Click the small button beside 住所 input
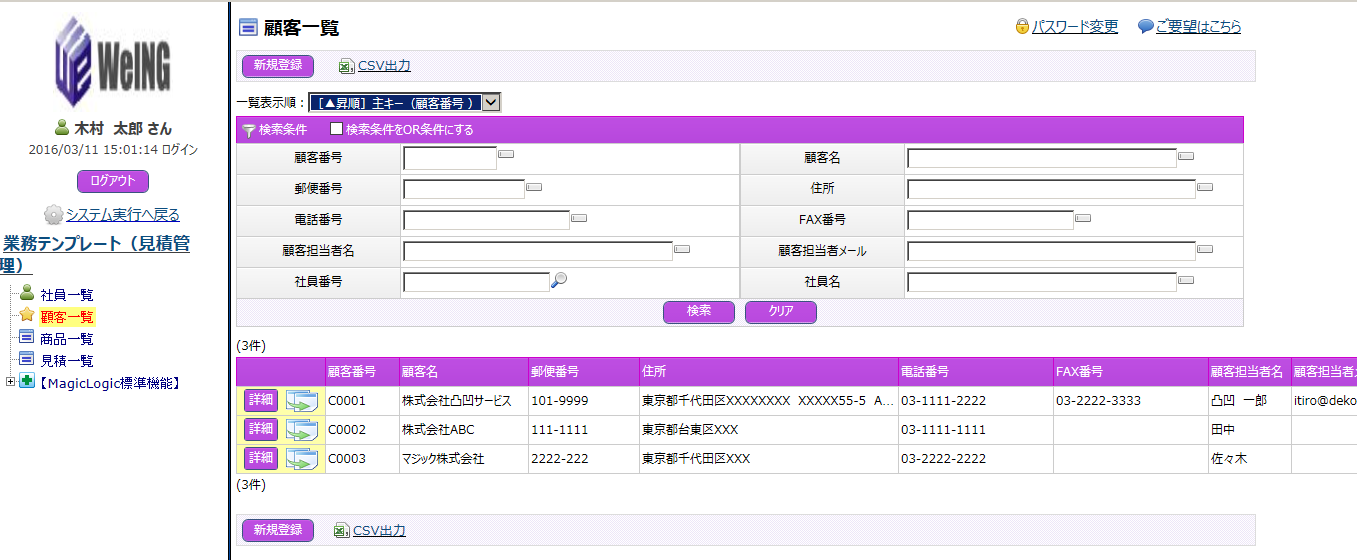This screenshot has height=560, width=1357. 1205,186
